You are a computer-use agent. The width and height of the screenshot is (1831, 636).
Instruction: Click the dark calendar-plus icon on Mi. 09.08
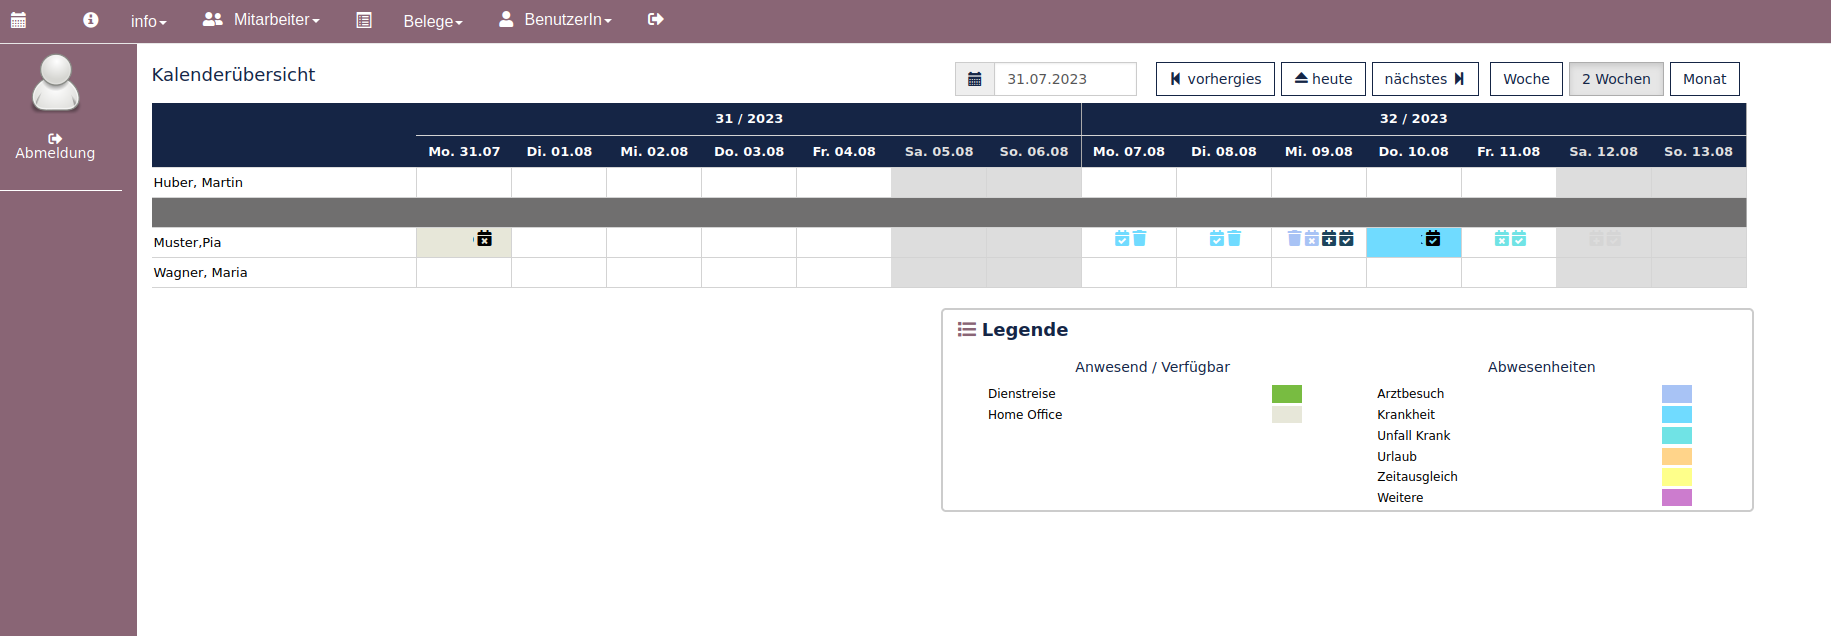1329,238
